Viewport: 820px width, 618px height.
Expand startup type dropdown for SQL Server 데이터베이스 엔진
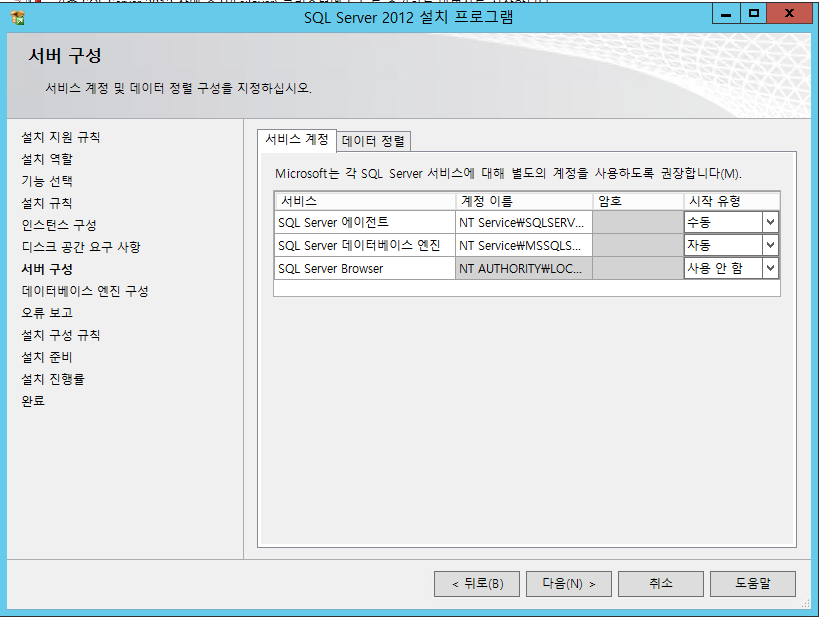tap(770, 245)
